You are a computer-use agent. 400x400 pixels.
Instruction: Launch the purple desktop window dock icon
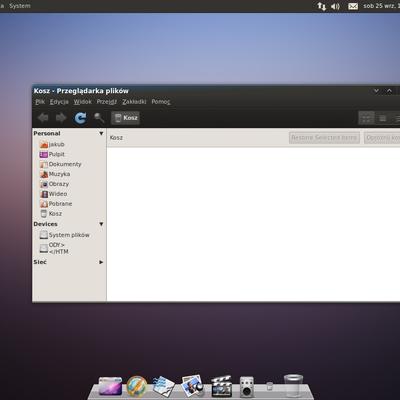[110, 386]
